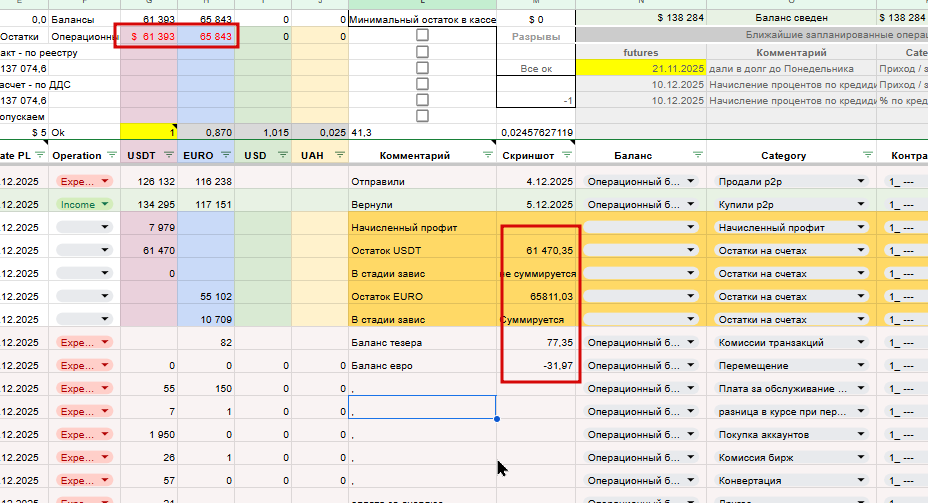Select the cell containing 0,02457627119
Image resolution: width=928 pixels, height=503 pixels.
pyautogui.click(x=536, y=133)
